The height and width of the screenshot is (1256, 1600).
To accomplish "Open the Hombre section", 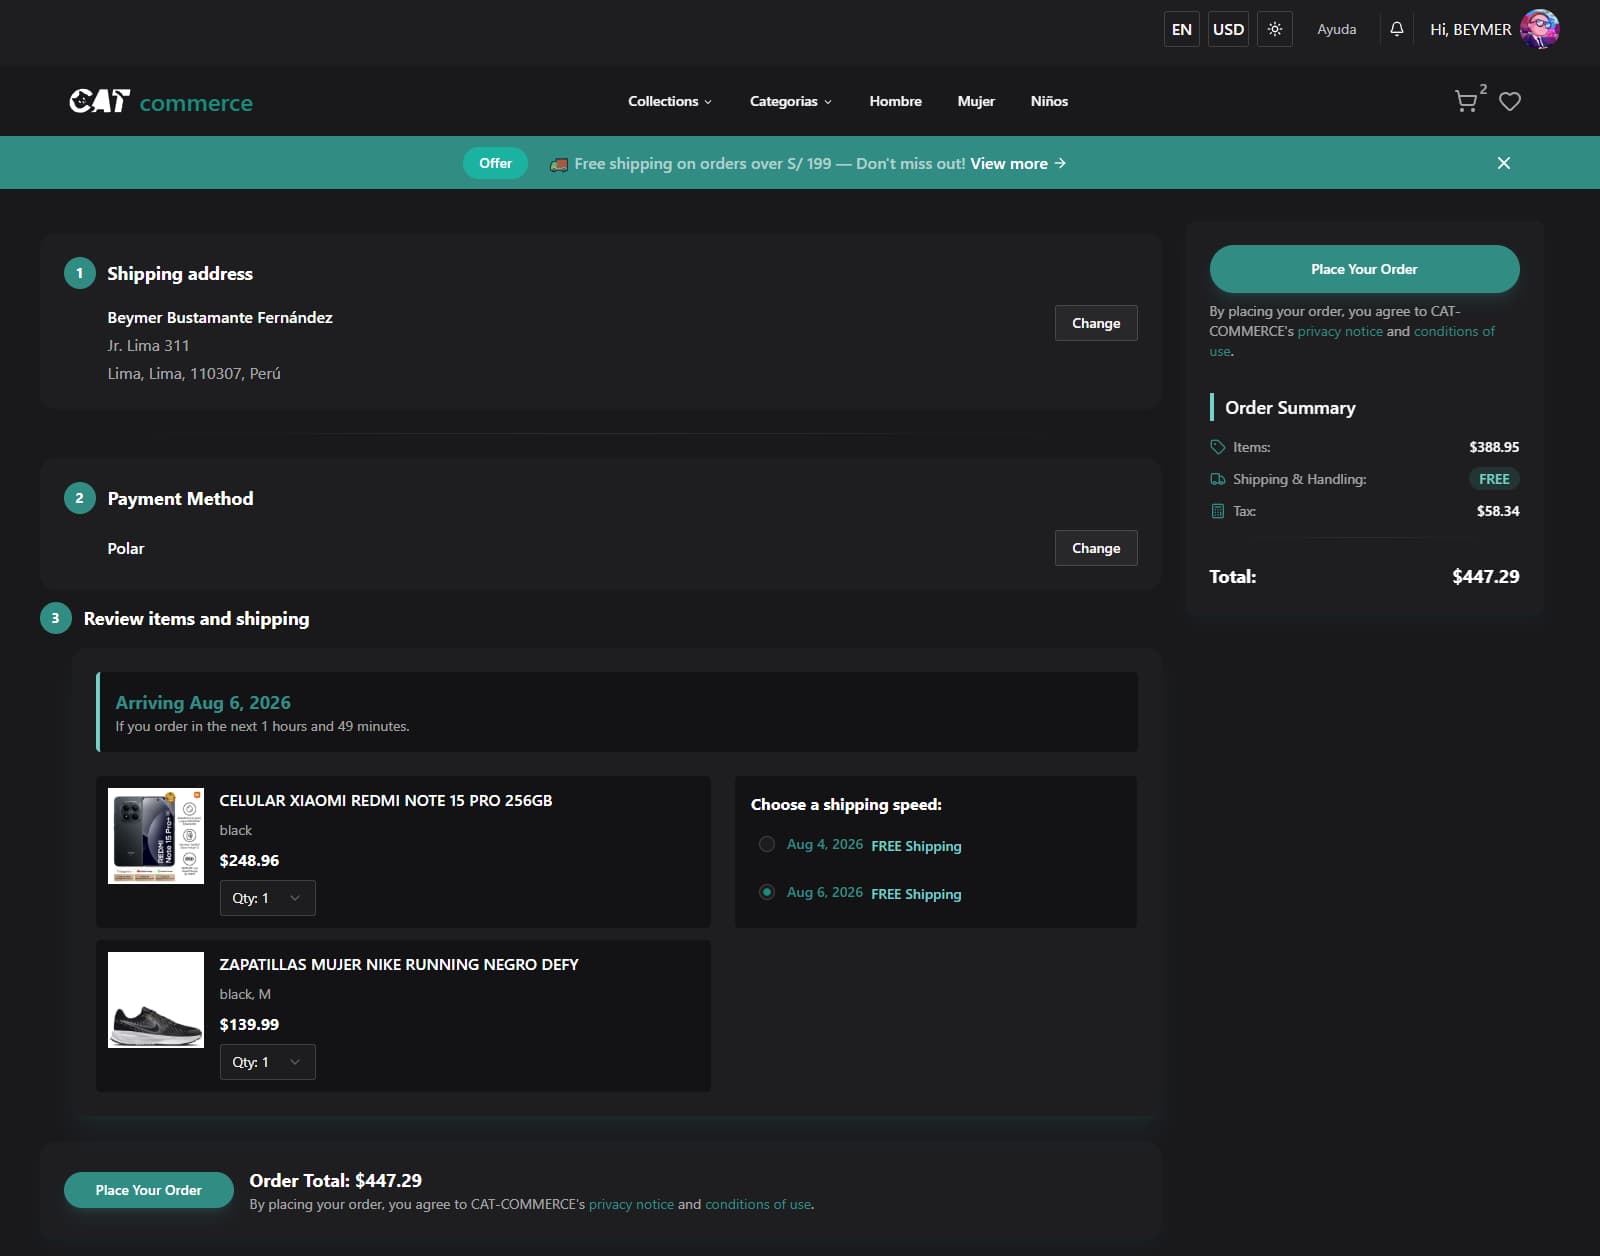I will (895, 101).
